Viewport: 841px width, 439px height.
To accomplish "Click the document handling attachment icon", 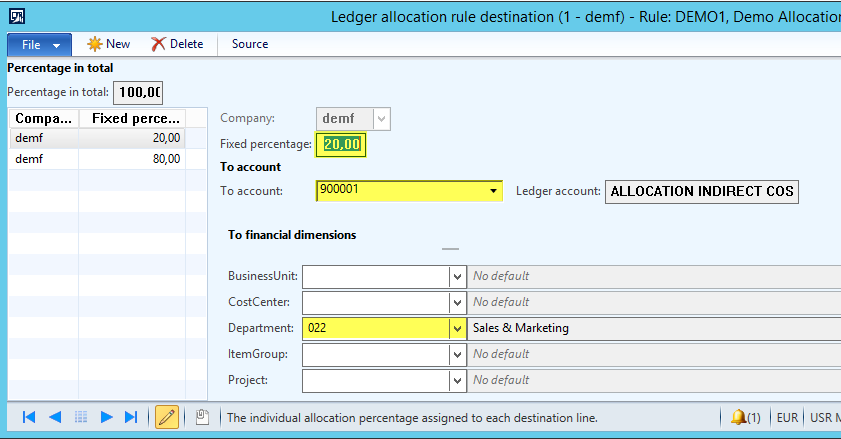I will coord(201,417).
